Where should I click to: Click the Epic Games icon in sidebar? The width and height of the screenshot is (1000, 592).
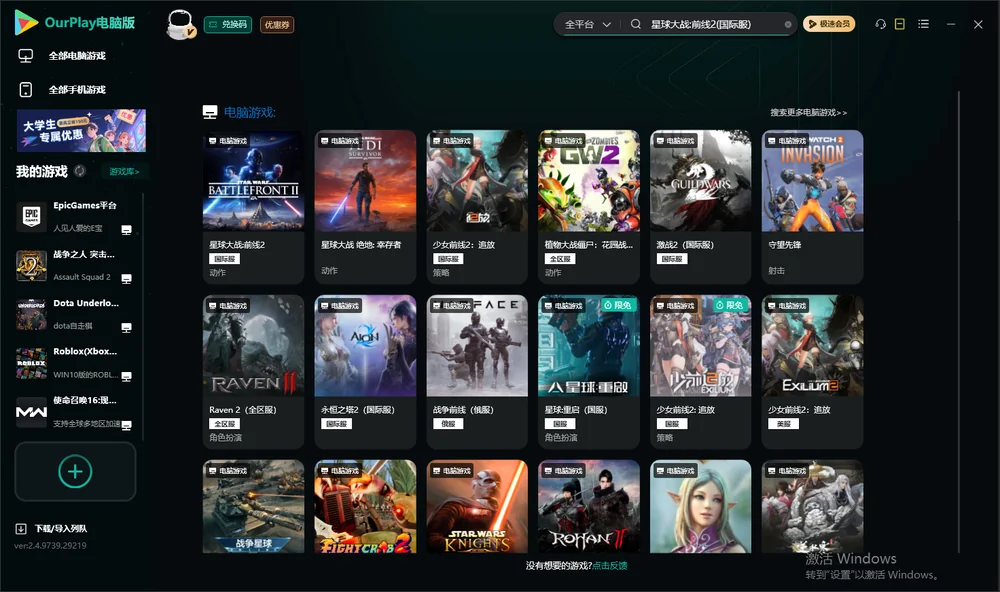point(31,216)
